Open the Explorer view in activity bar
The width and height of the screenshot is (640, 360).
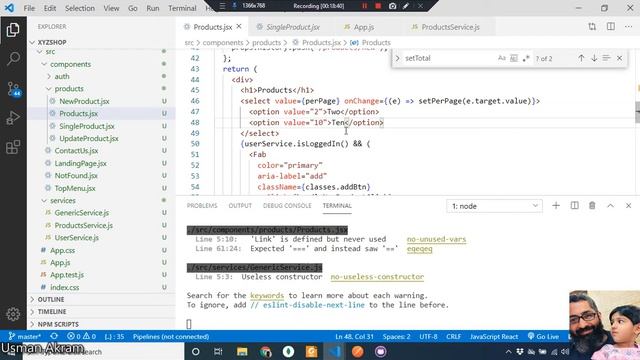[13, 30]
